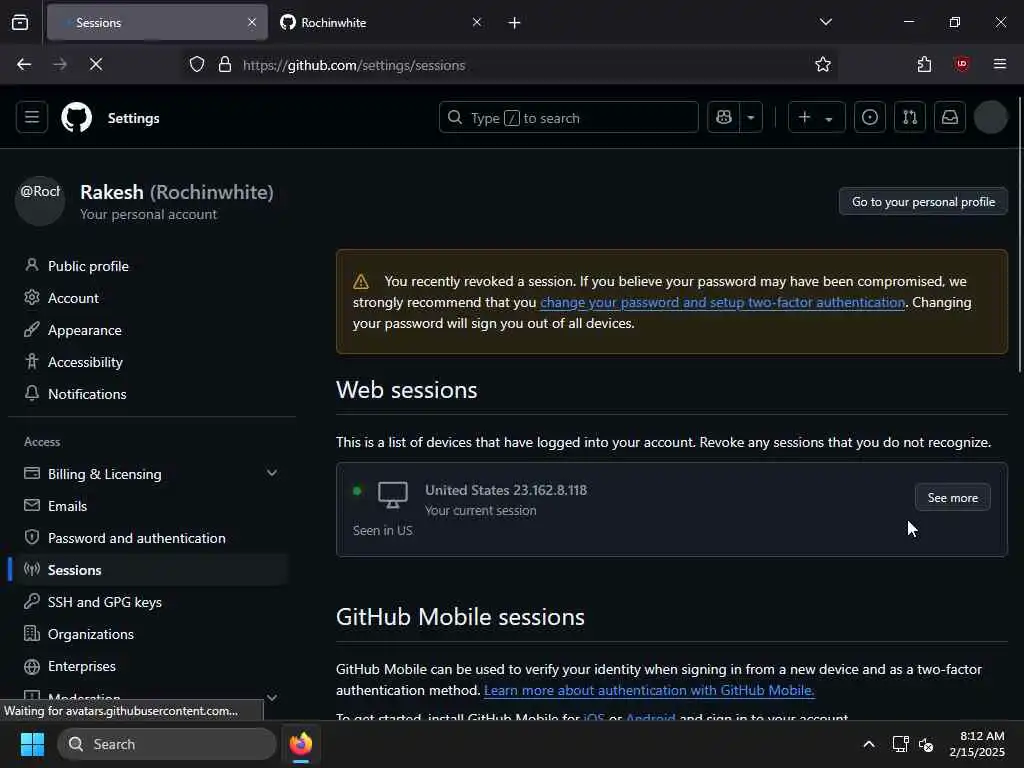The height and width of the screenshot is (768, 1024).
Task: Click the Accessibility figure icon
Action: [31, 361]
